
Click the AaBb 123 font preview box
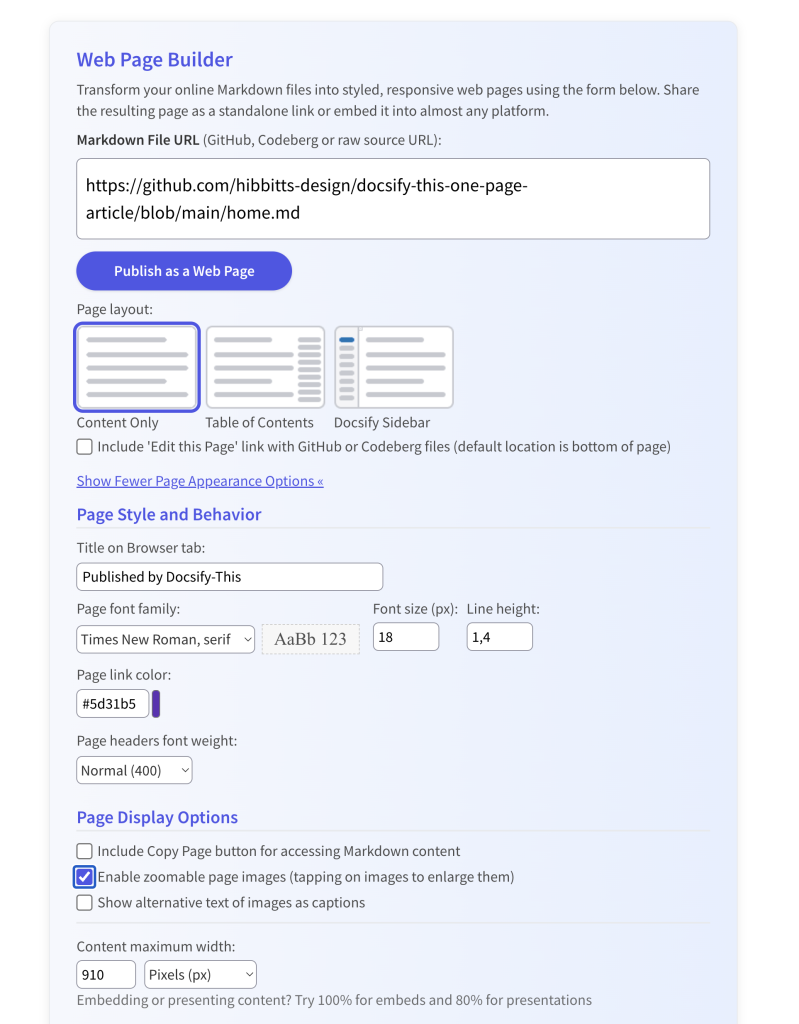(310, 639)
